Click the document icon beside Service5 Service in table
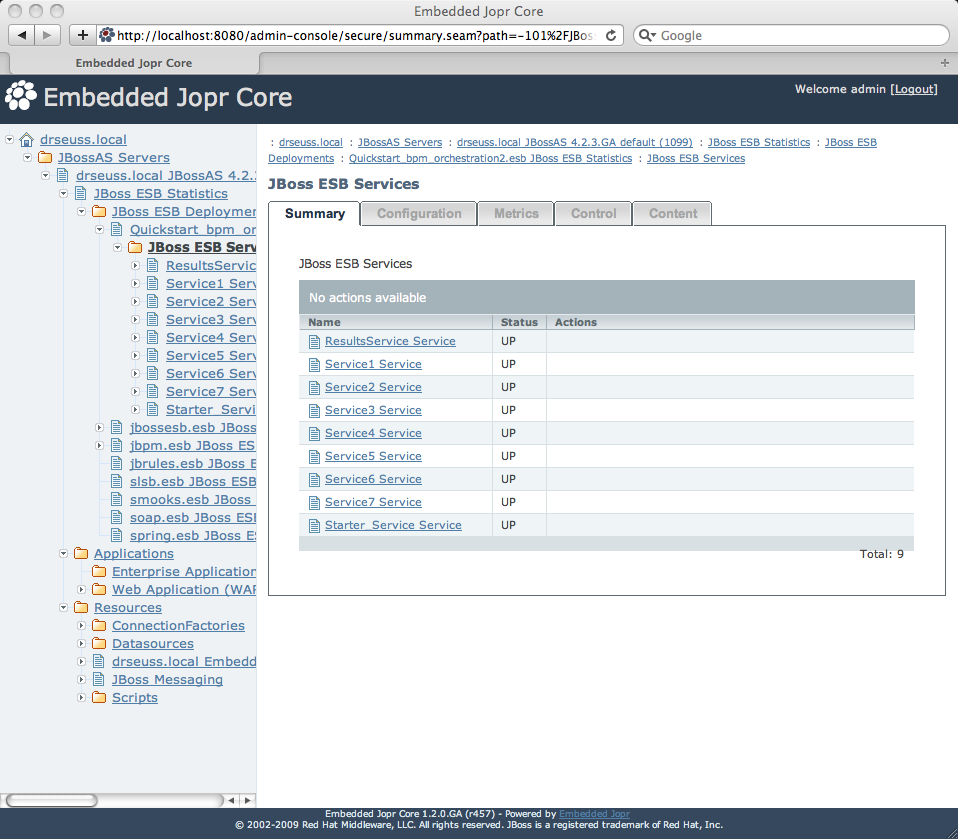The height and width of the screenshot is (839, 958). (314, 456)
